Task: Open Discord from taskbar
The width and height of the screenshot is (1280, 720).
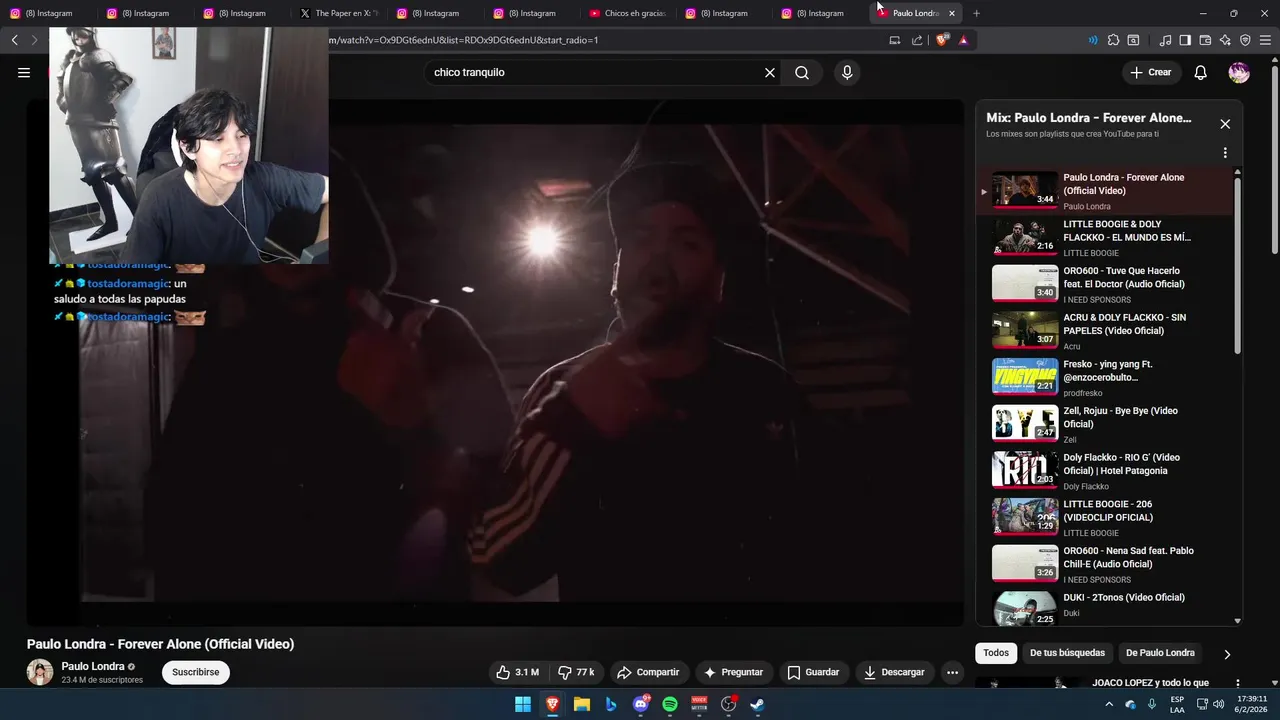Action: tap(641, 704)
